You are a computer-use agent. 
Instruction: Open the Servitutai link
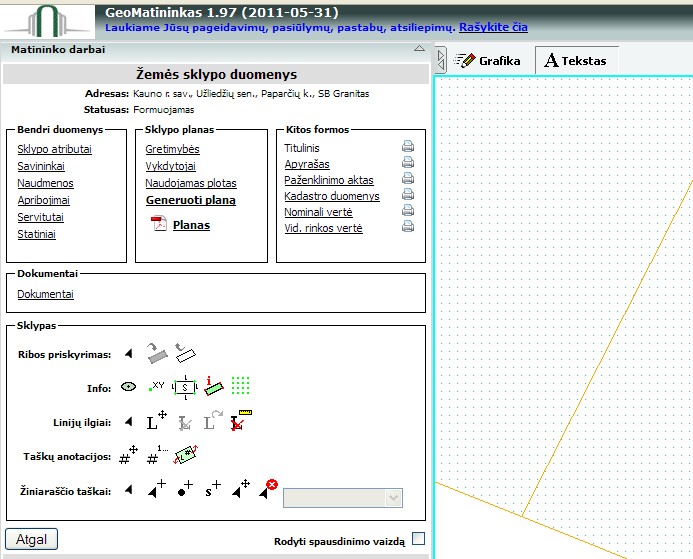coord(41,217)
